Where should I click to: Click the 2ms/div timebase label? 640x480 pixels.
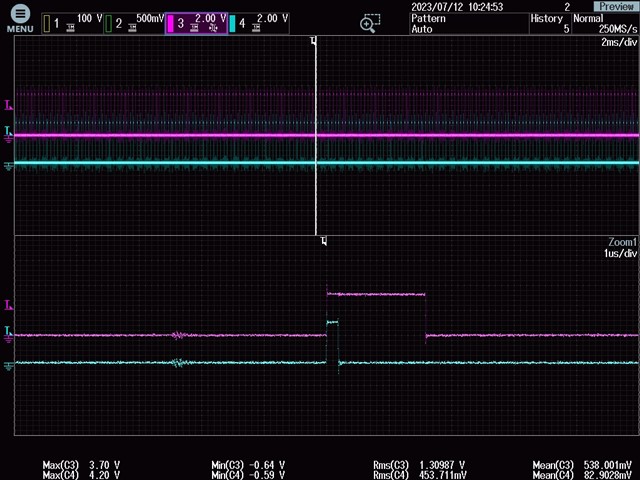click(x=619, y=42)
